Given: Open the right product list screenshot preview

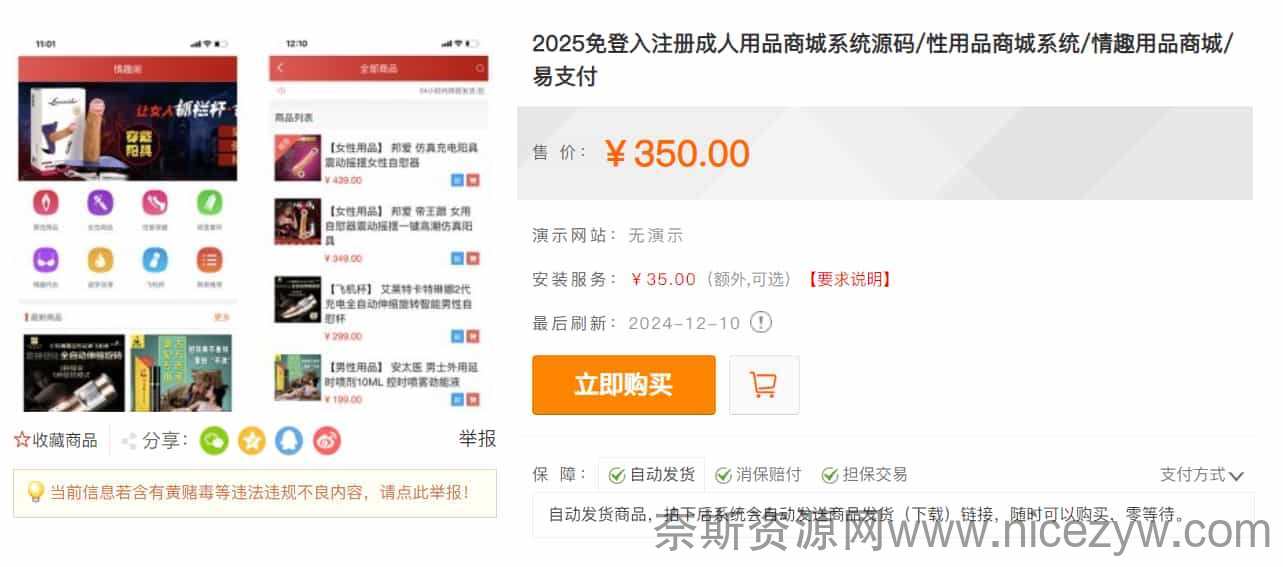Looking at the screenshot, I should (x=378, y=223).
